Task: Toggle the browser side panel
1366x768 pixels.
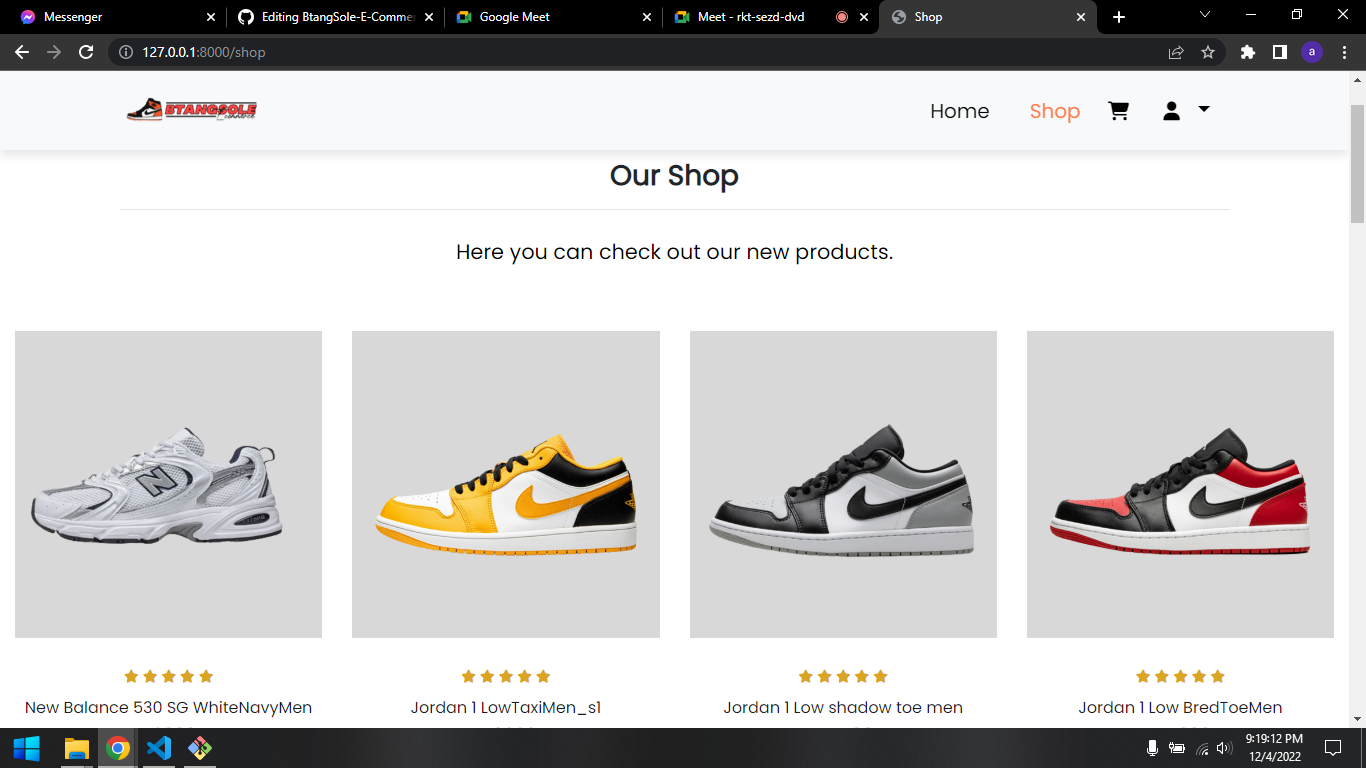Action: tap(1279, 52)
